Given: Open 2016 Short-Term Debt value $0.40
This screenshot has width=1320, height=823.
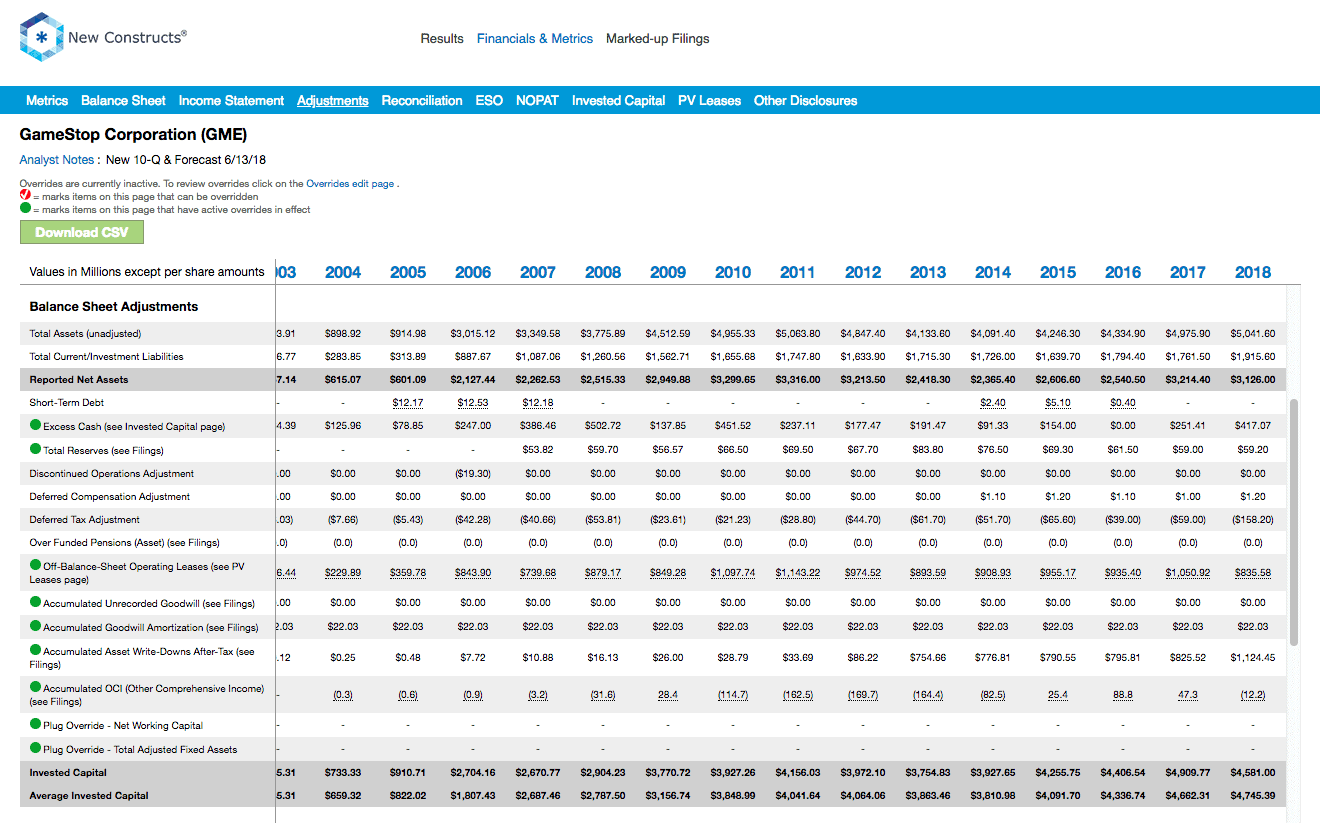Looking at the screenshot, I should [x=1123, y=403].
